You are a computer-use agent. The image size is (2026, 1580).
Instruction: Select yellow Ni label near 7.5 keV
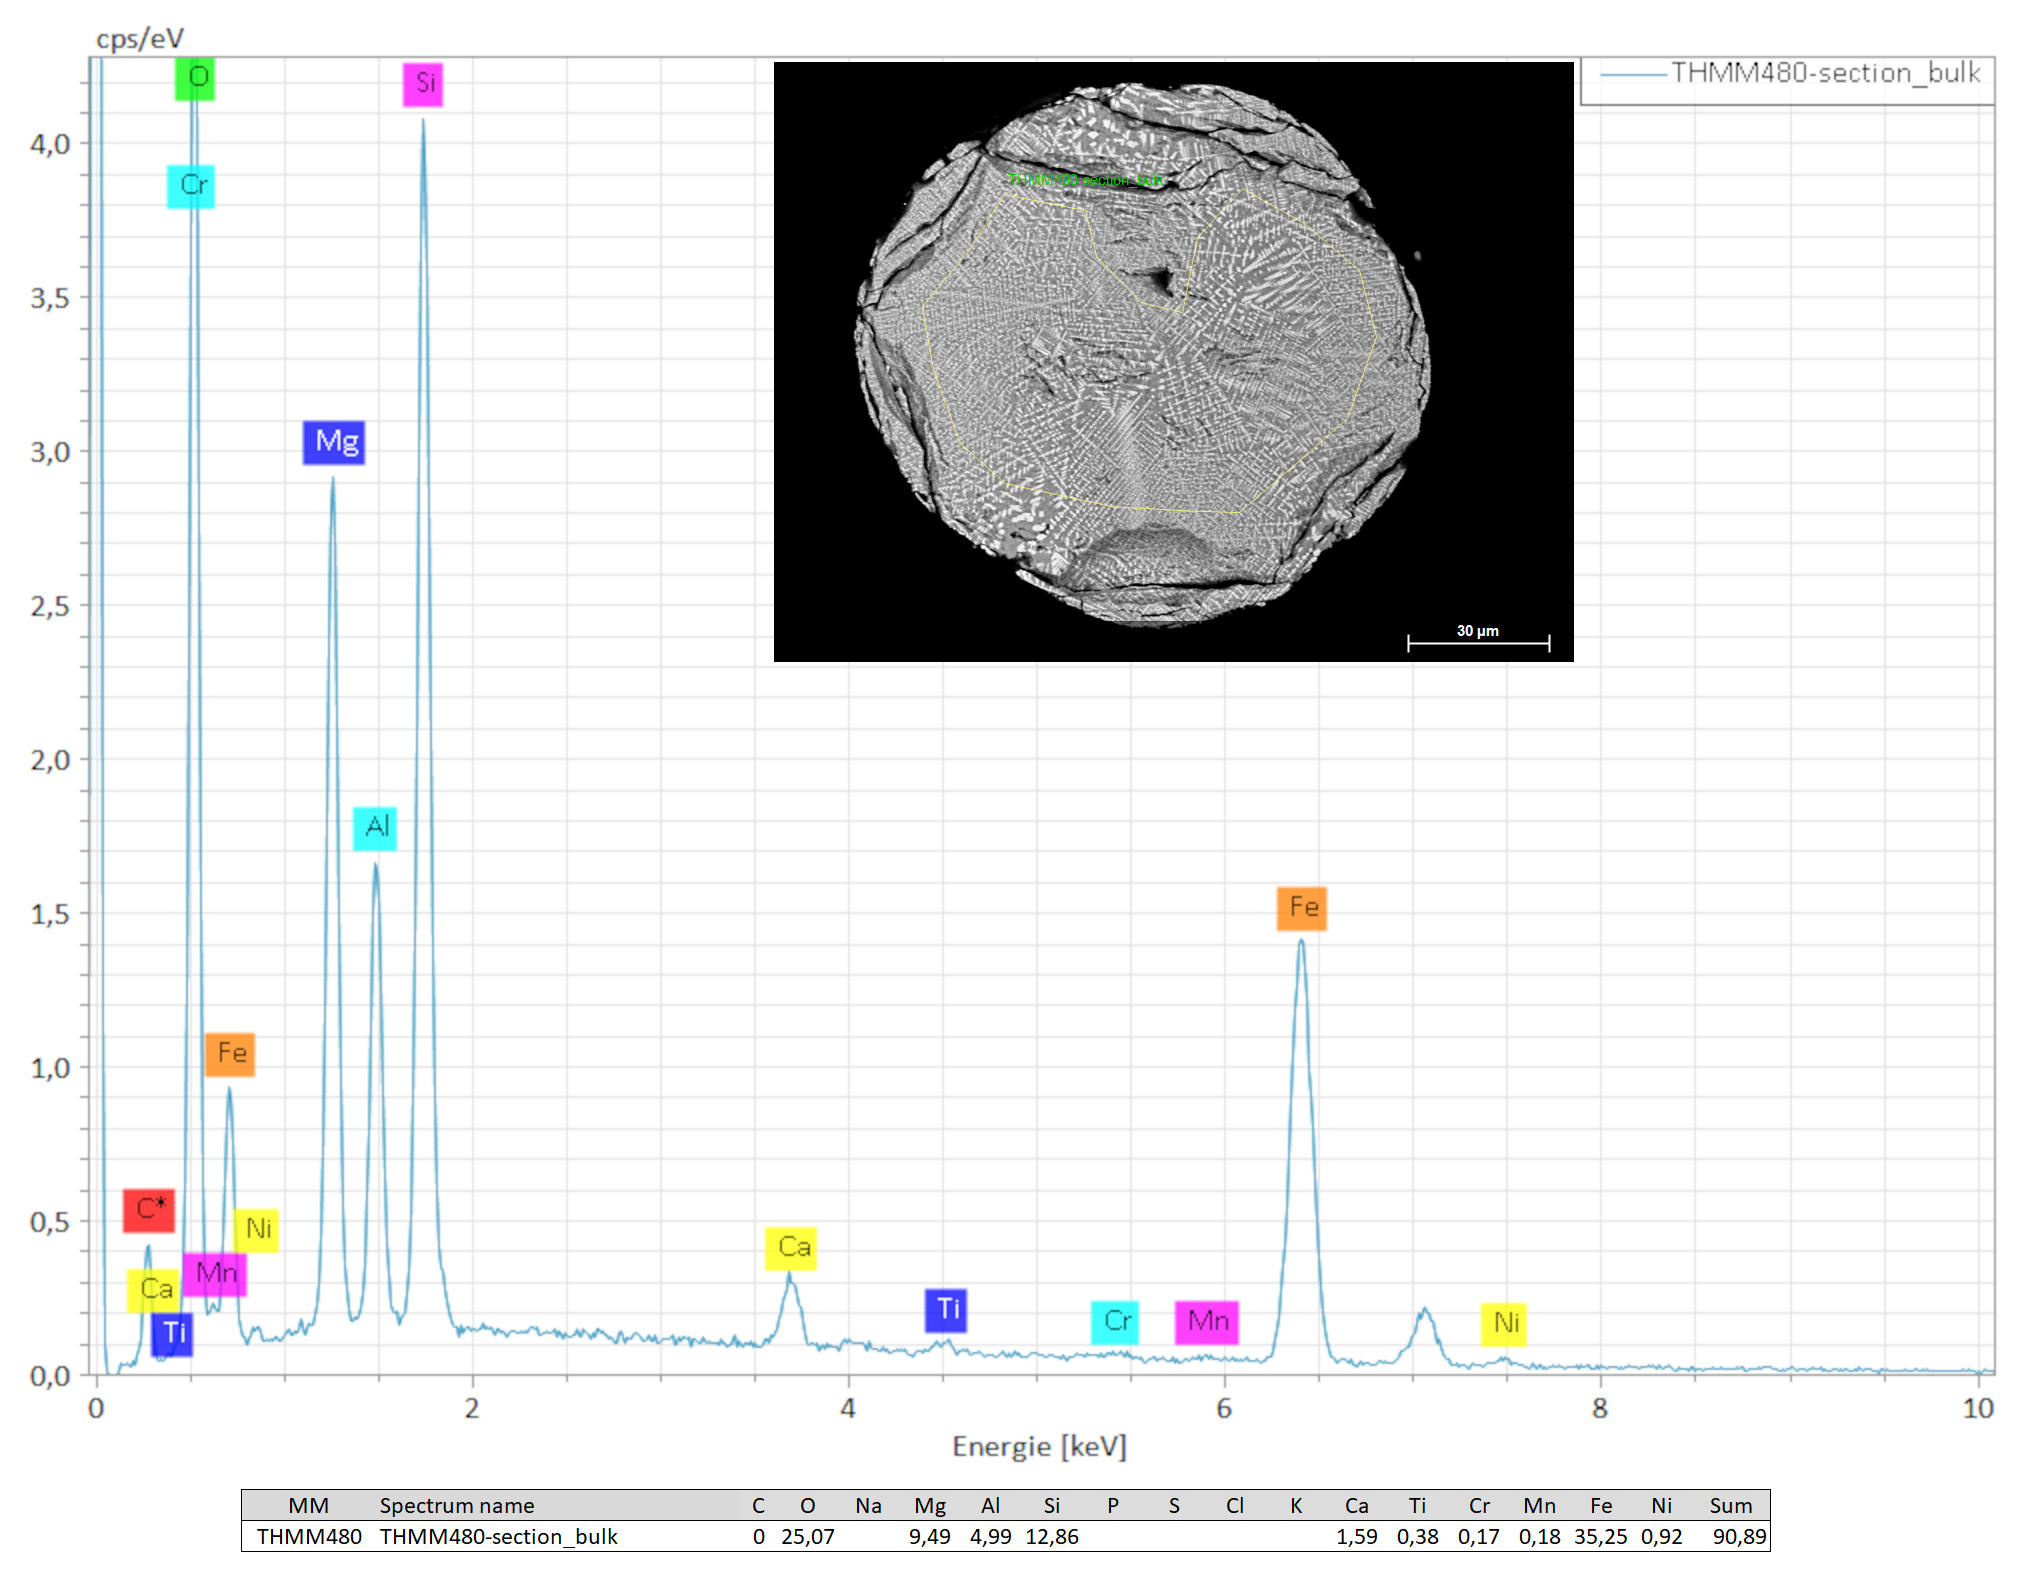pyautogui.click(x=1504, y=1324)
